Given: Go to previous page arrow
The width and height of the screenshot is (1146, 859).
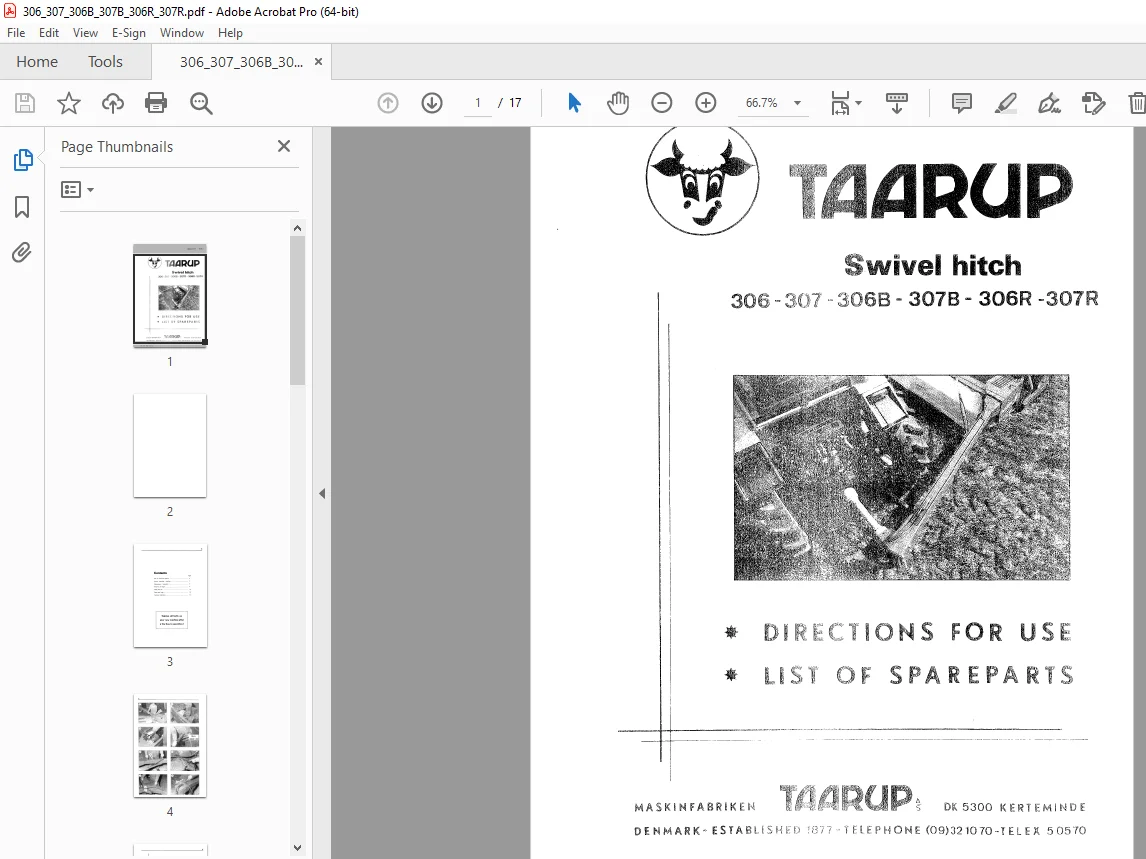Looking at the screenshot, I should click(x=388, y=103).
